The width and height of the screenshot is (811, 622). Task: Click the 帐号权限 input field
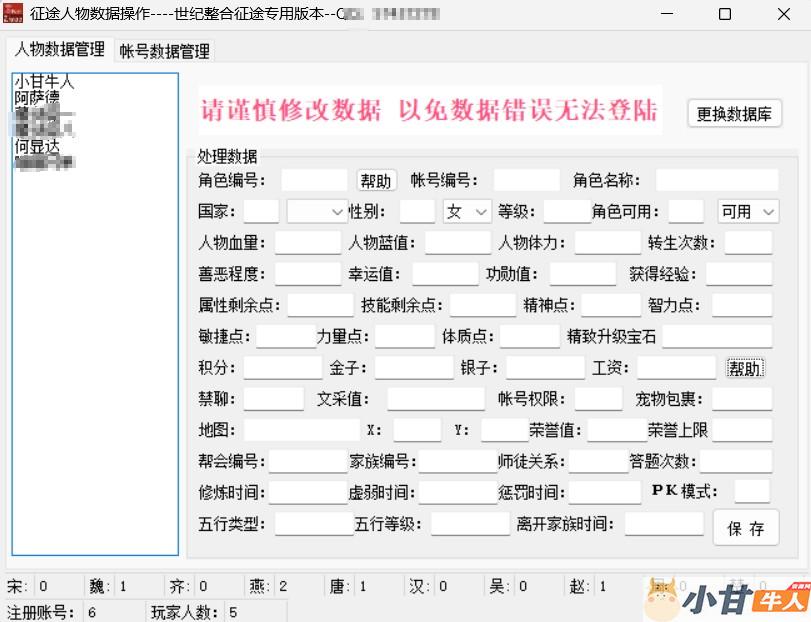click(598, 399)
